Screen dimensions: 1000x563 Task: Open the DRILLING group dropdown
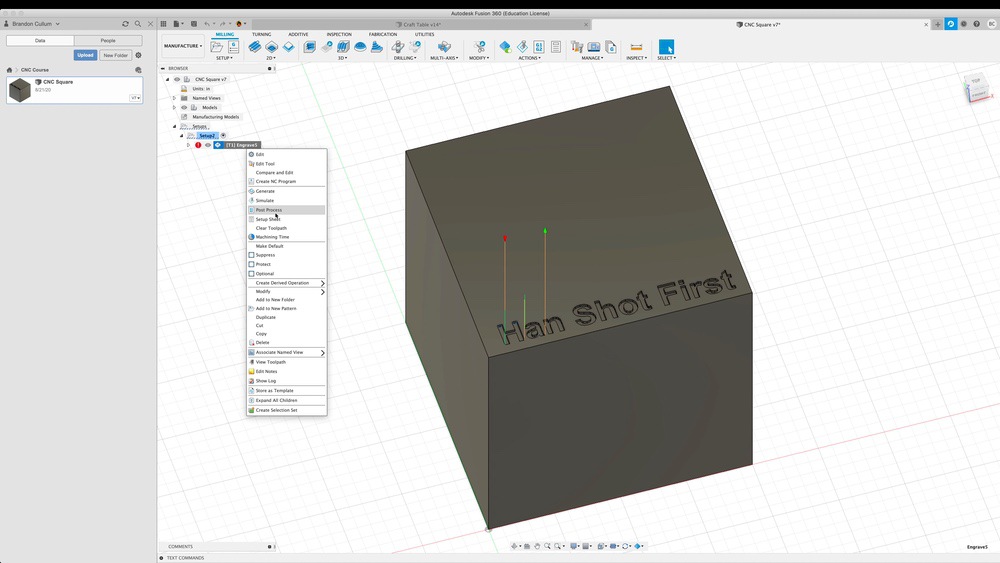(x=405, y=58)
